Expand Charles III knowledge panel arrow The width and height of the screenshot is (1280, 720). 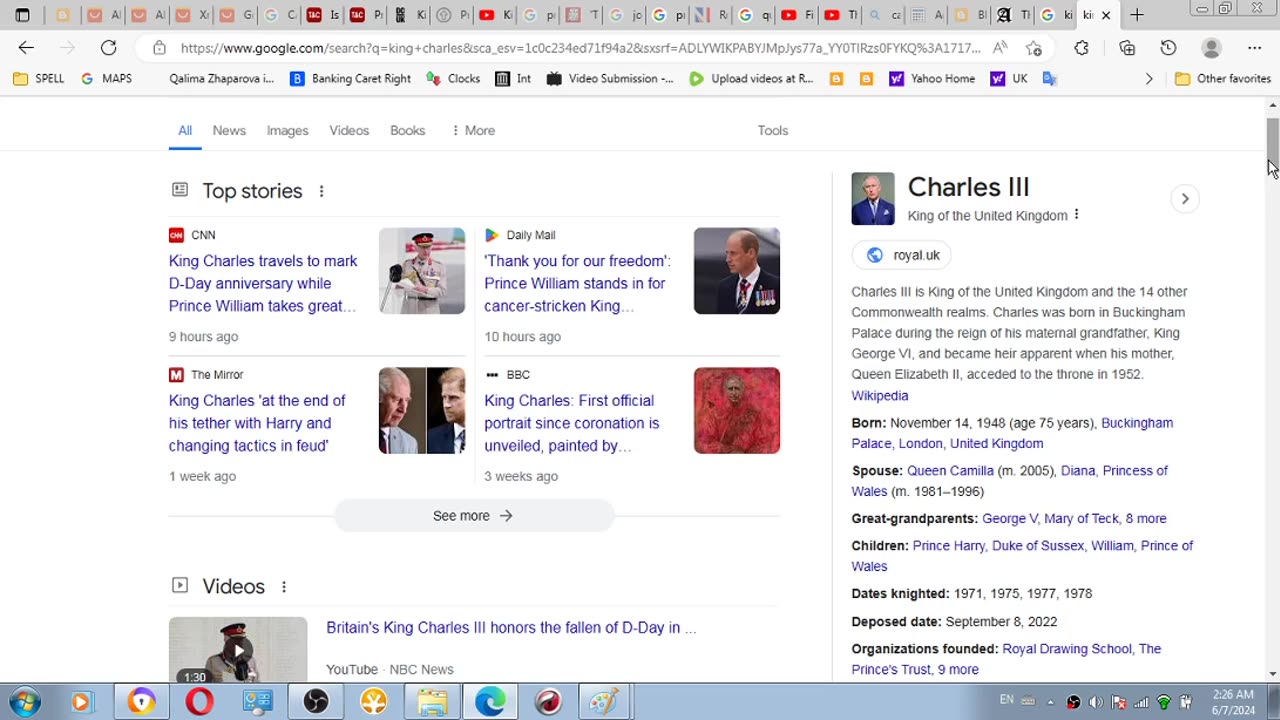click(x=1185, y=198)
